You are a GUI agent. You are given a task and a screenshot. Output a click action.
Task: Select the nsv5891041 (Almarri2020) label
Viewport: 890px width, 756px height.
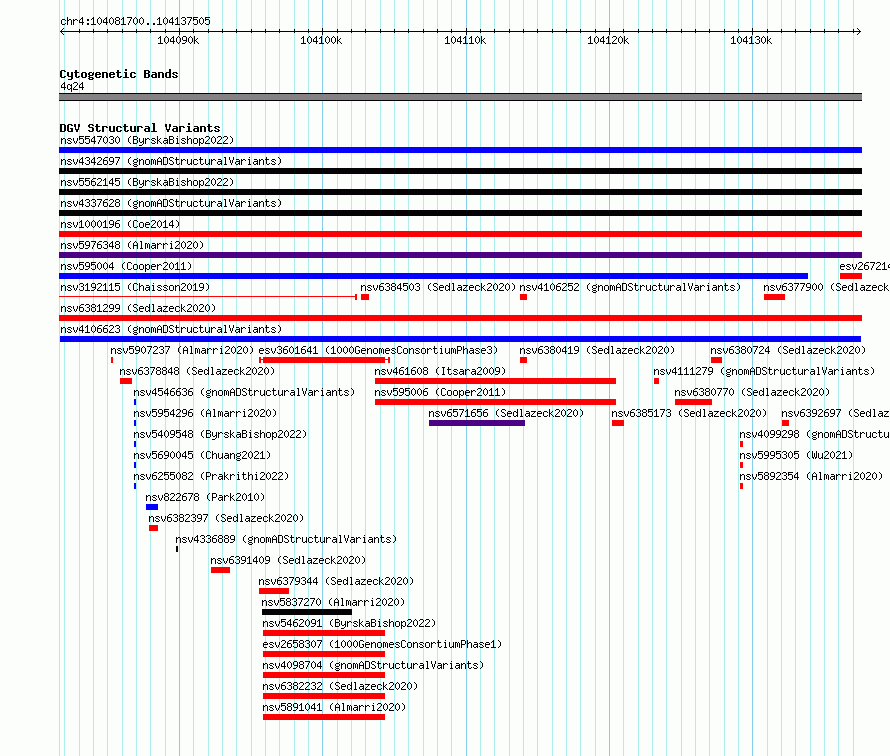point(334,707)
